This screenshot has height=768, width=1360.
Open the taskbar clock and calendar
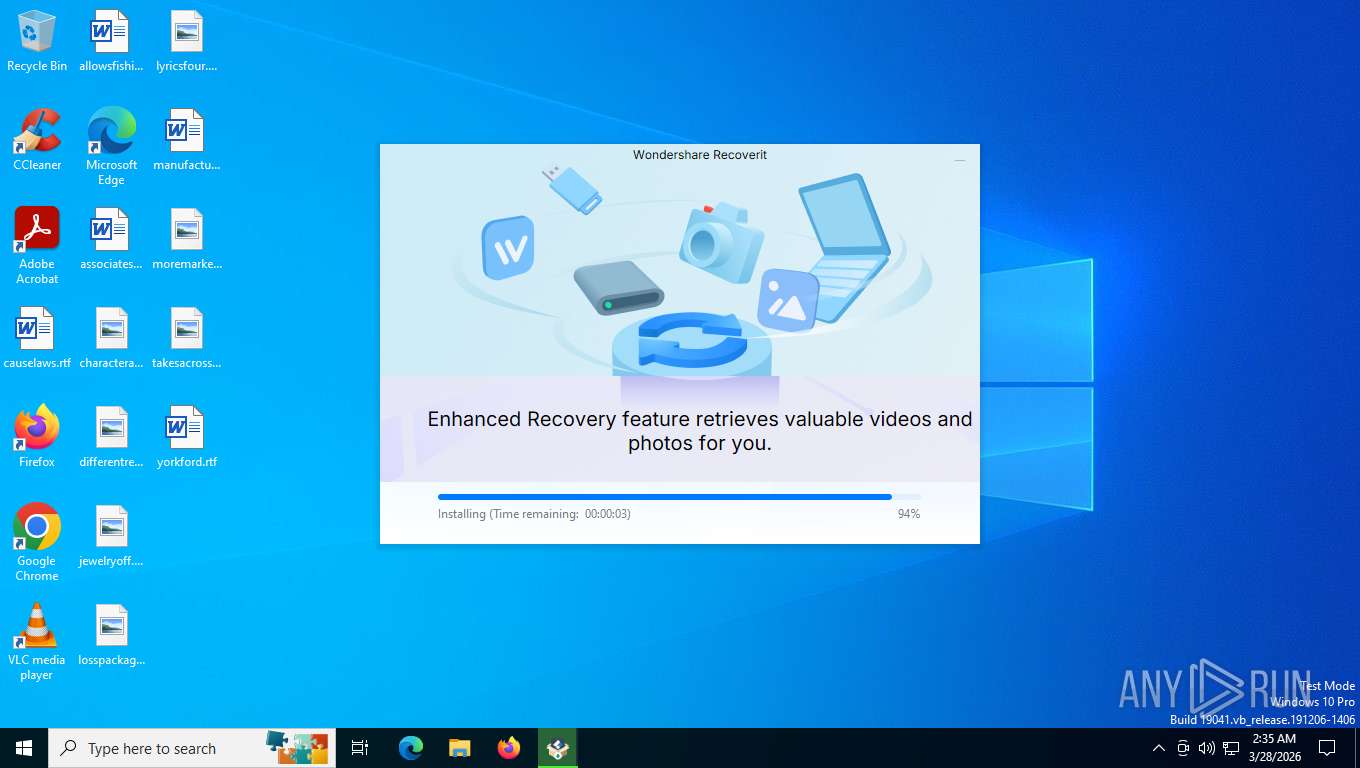pyautogui.click(x=1274, y=748)
